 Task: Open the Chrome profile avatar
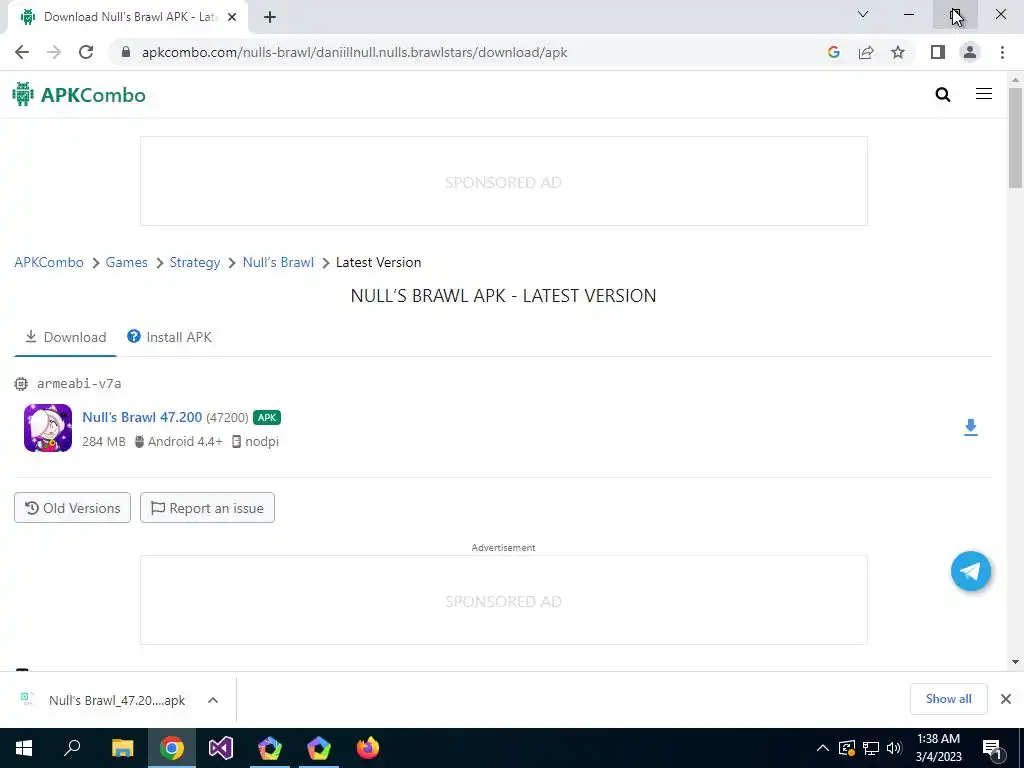pos(970,52)
